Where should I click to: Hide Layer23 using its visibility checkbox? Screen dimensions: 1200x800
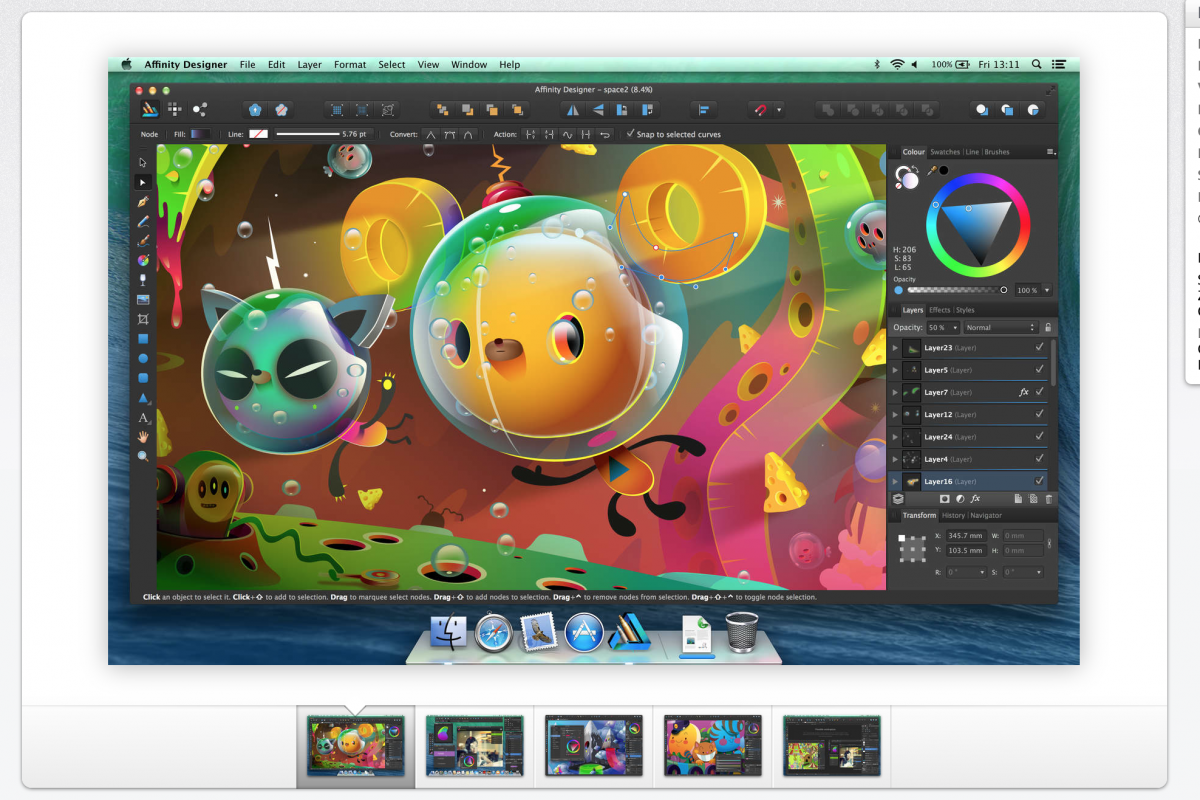click(1040, 348)
